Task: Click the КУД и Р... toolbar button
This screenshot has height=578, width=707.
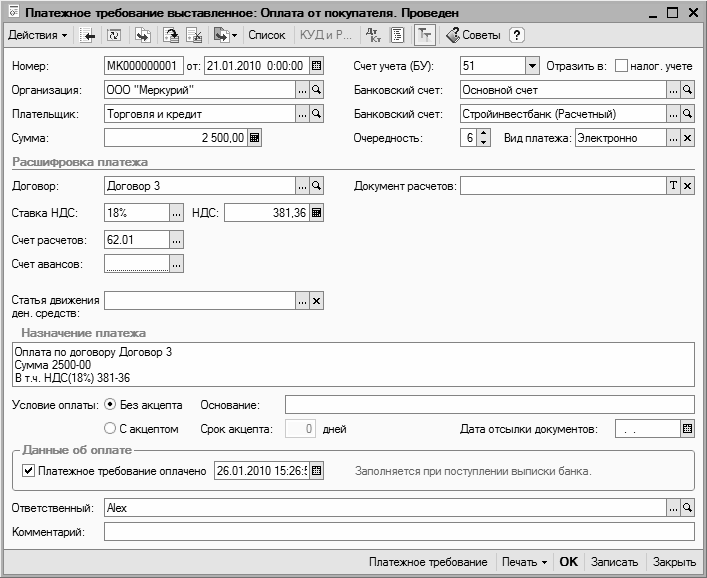Action: pos(326,35)
